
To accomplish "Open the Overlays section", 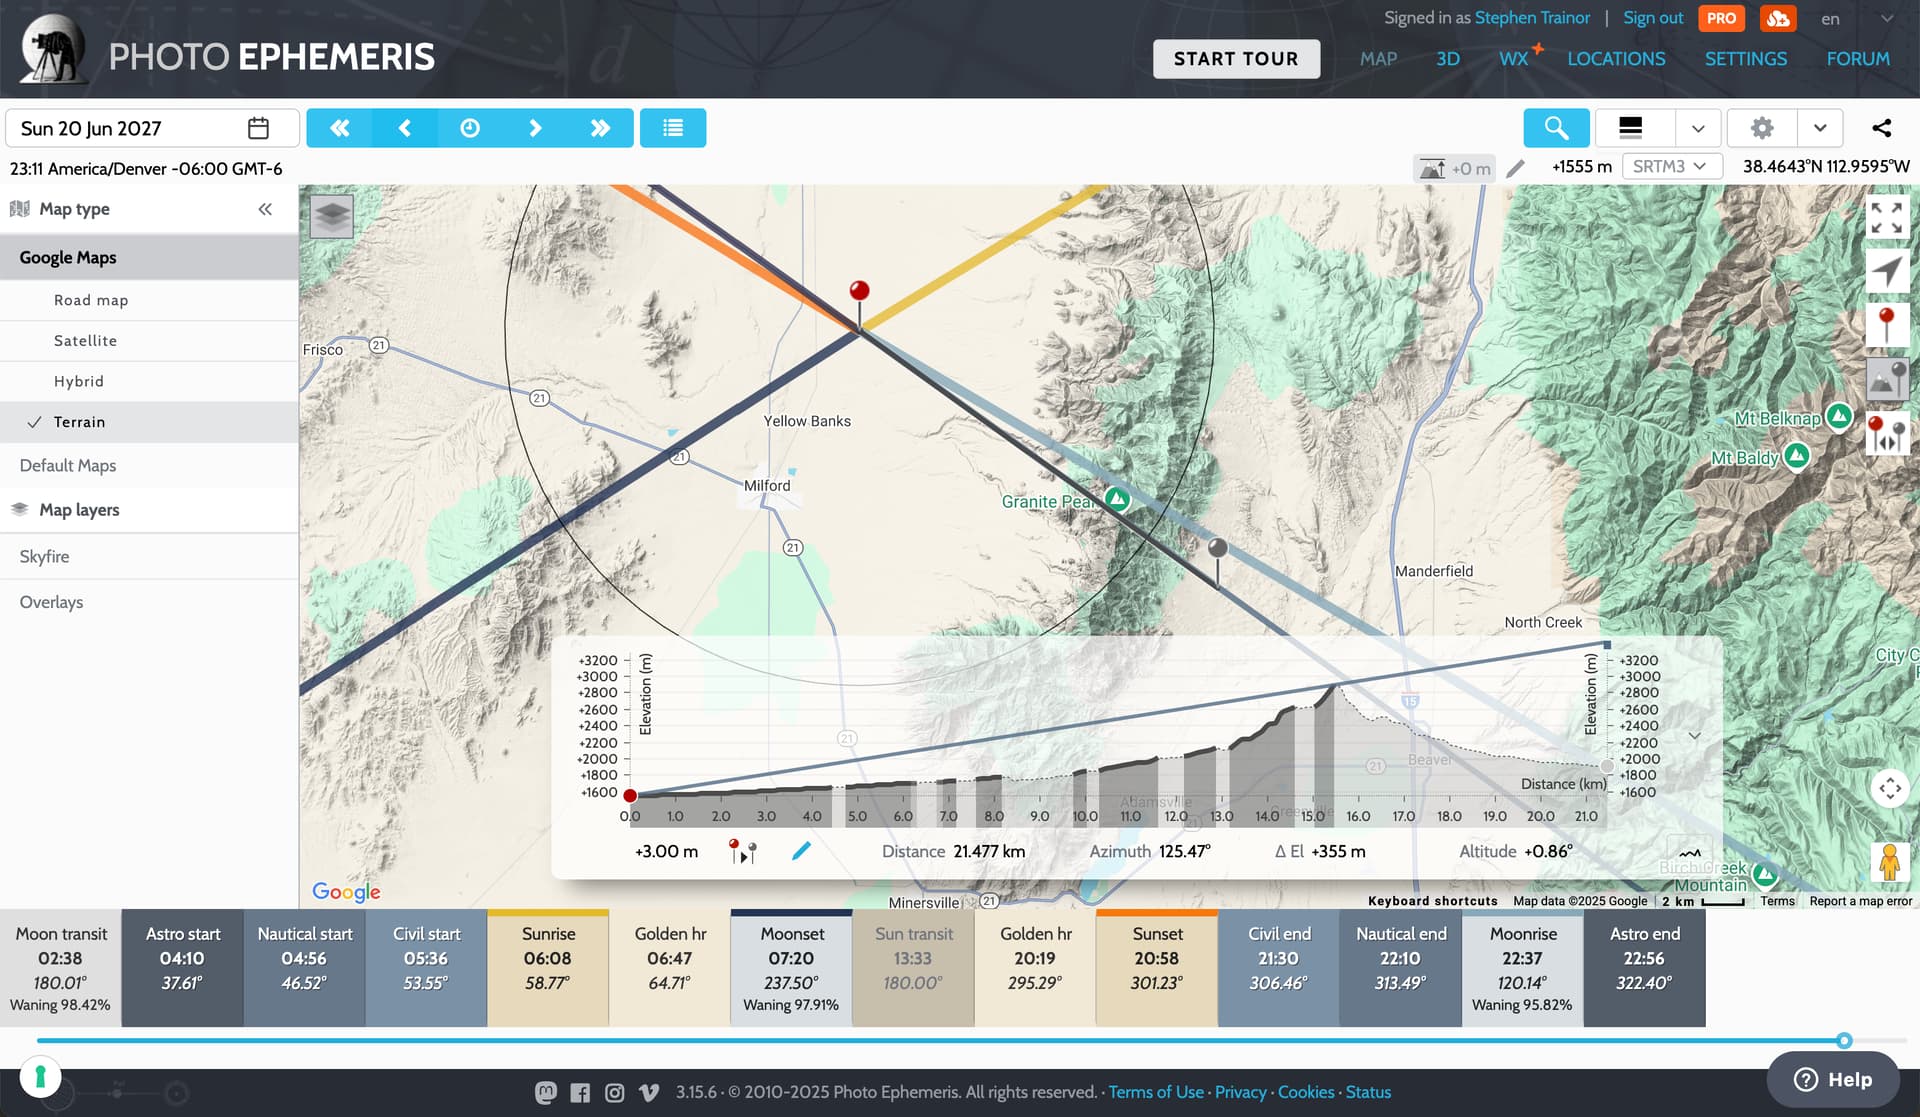I will coord(149,602).
